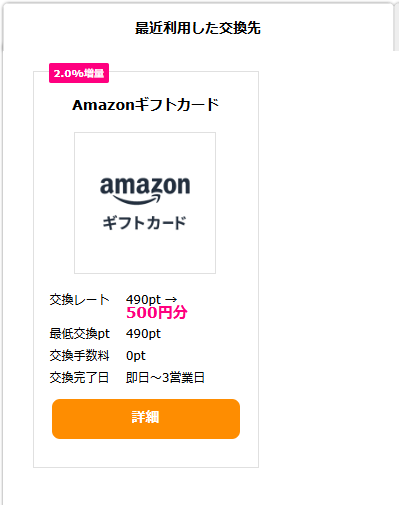This screenshot has width=399, height=505.
Task: Click the 最低交換pt 490pt value
Action: [x=143, y=333]
